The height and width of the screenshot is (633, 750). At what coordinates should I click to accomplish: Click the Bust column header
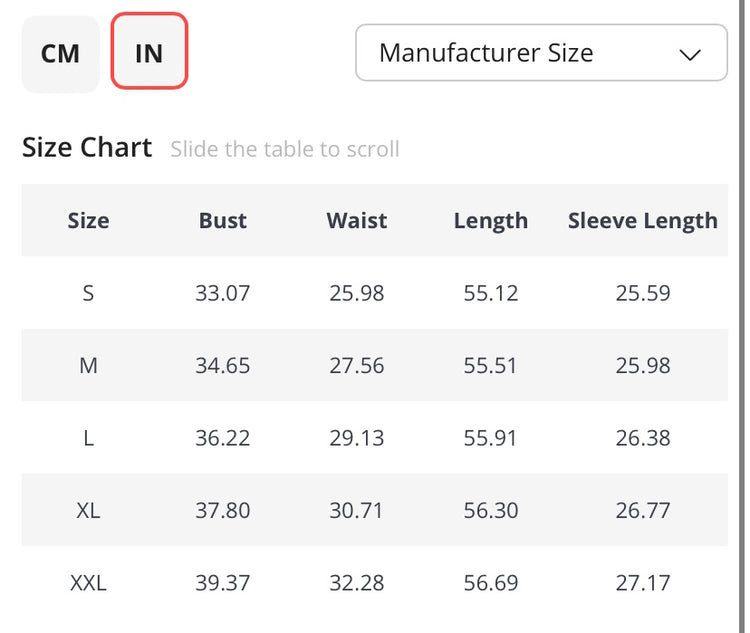pos(222,221)
